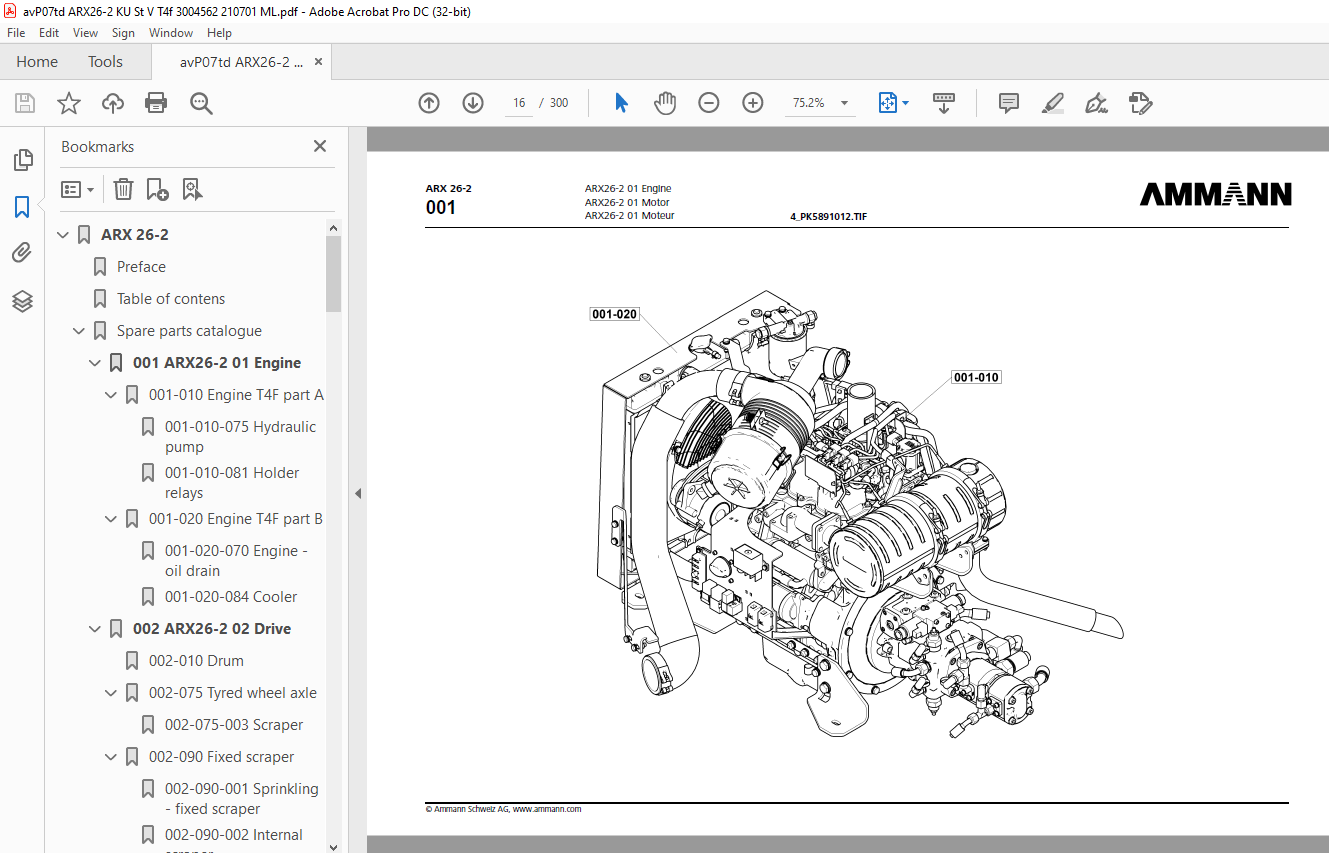Collapse 002-090 Fixed scraper node
Screen dimensions: 1329x853
[x=112, y=757]
